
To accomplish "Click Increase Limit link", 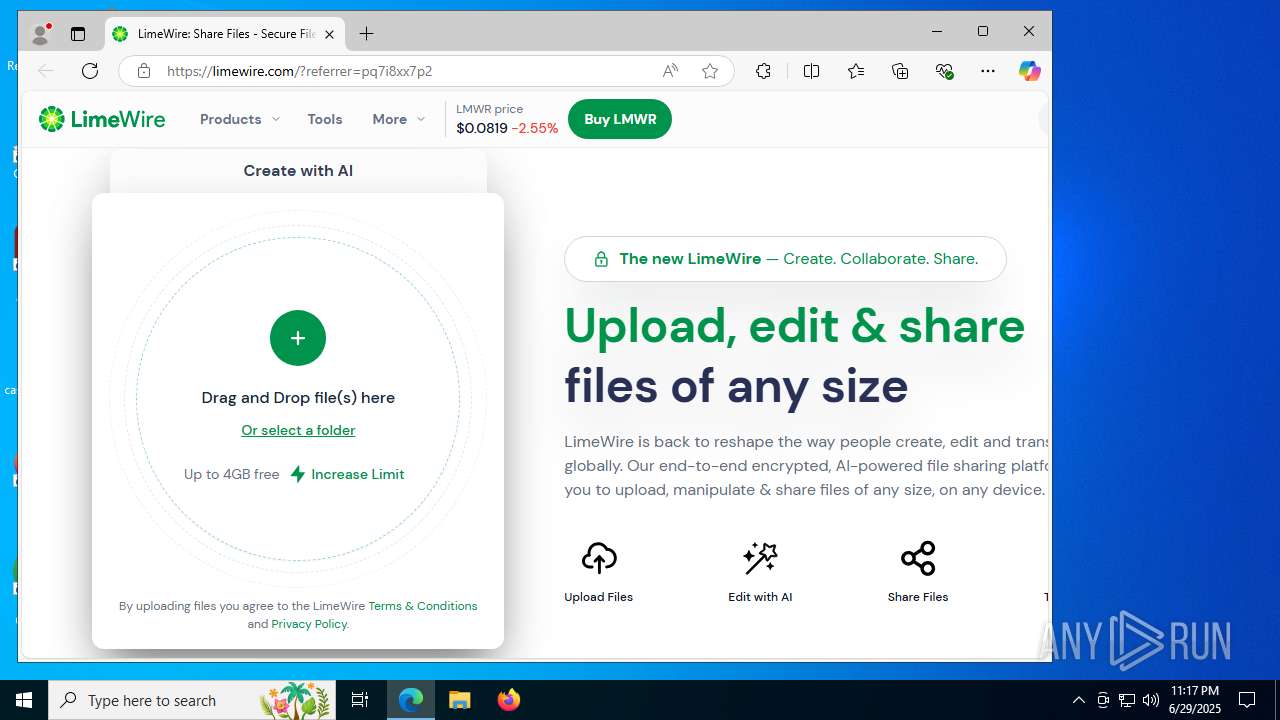I will (x=358, y=474).
